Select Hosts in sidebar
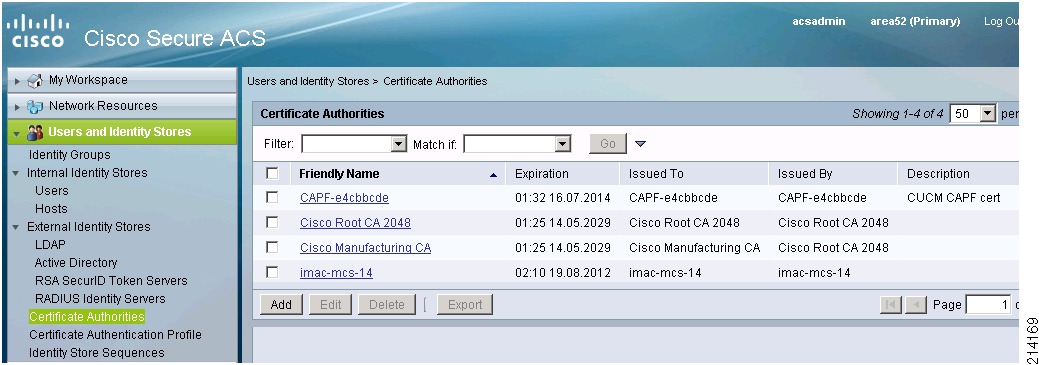The image size is (1039, 365). 51,209
